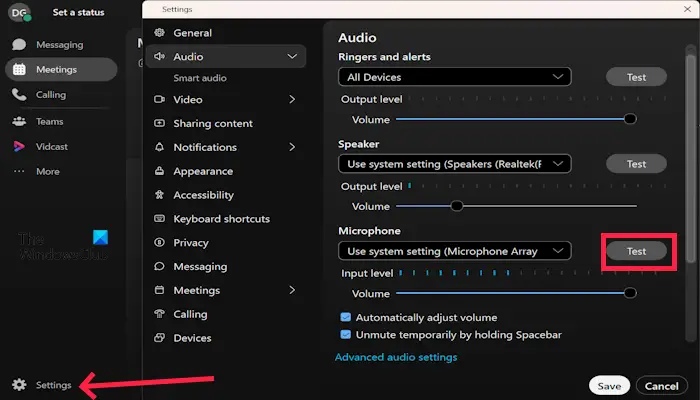700x400 pixels.
Task: Open Vidcast via its play icon
Action: point(19,146)
